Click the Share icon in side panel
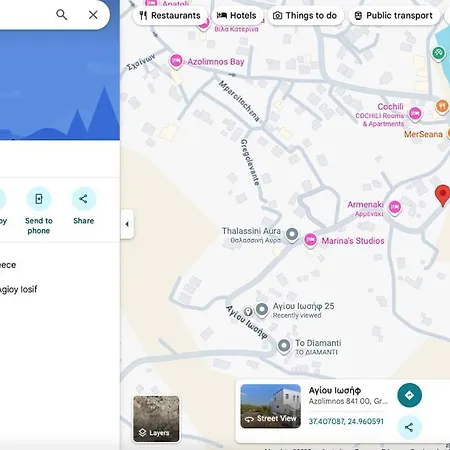The height and width of the screenshot is (450, 450). tap(83, 199)
